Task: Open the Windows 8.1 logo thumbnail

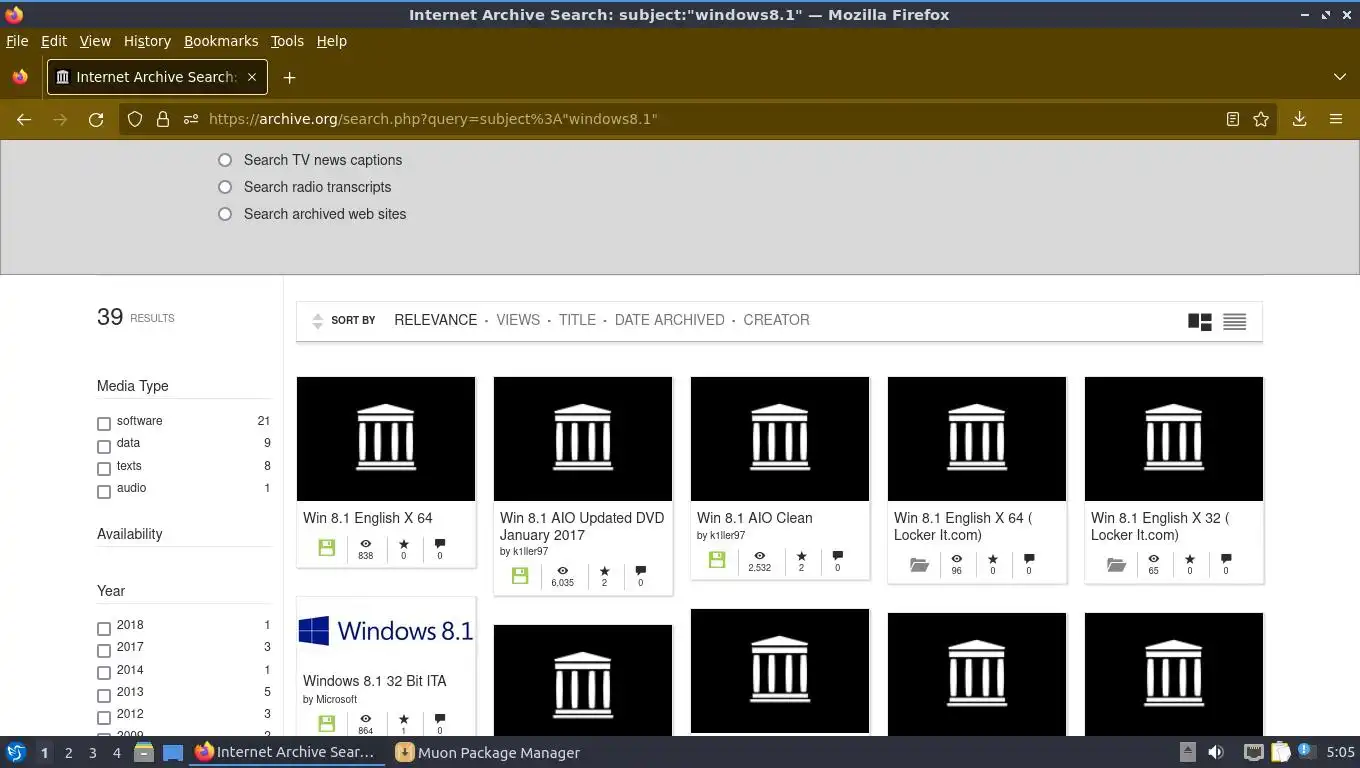Action: coord(386,631)
